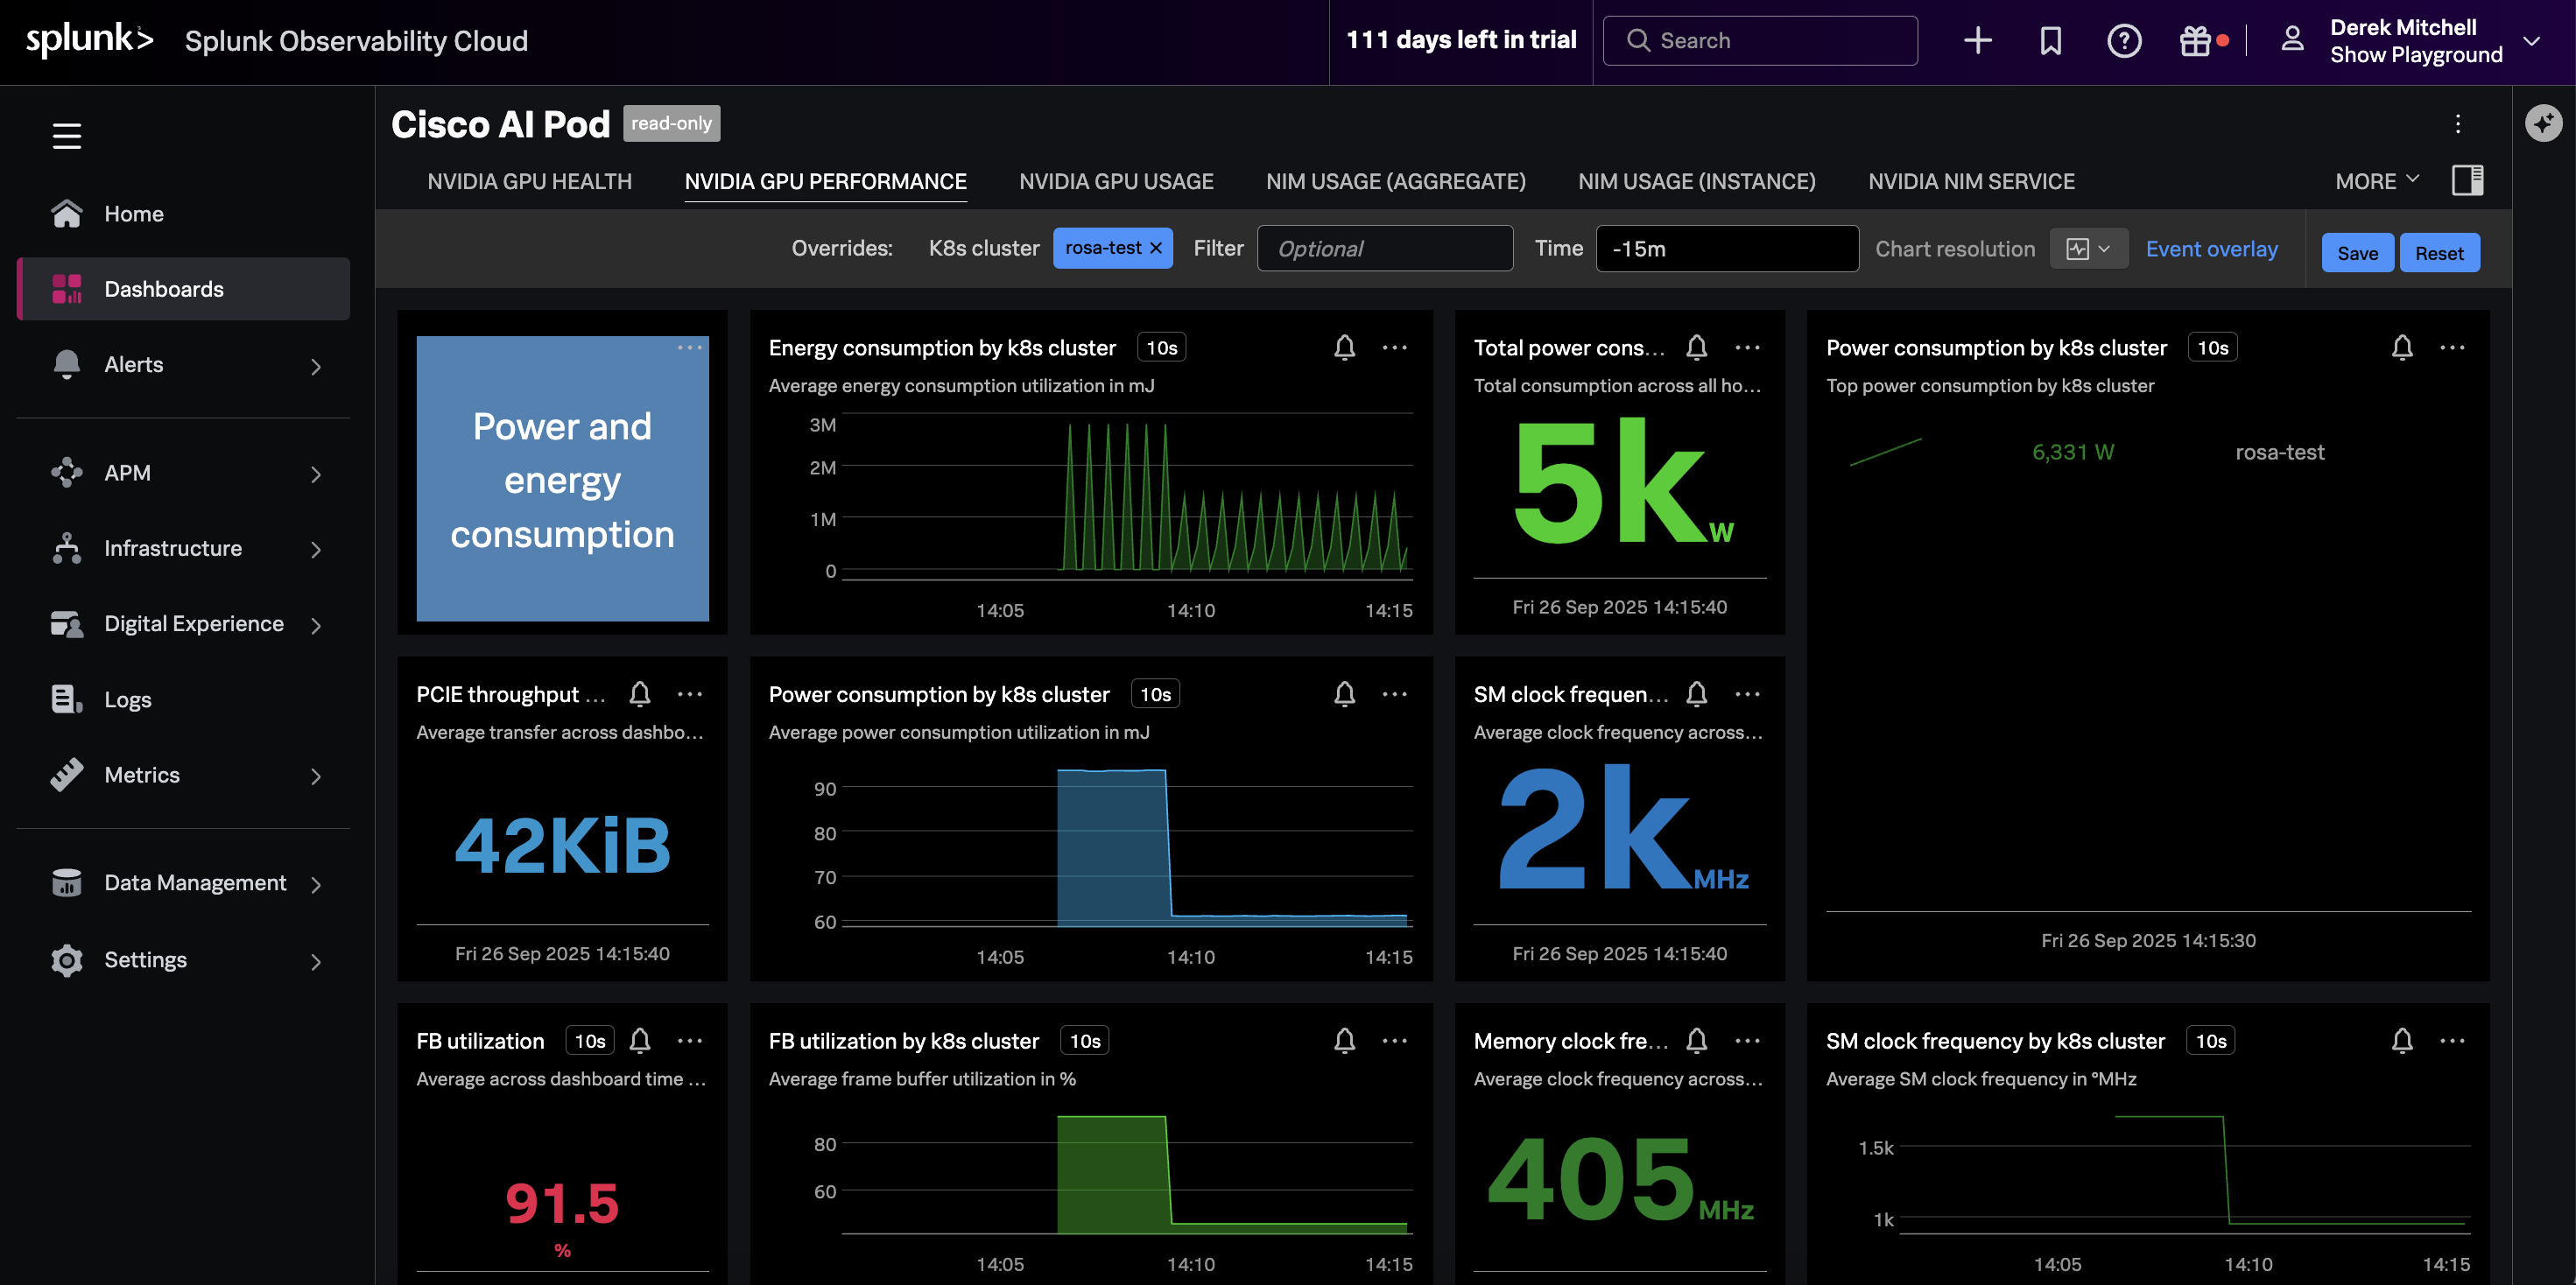
Task: Toggle the right sidebar panel icon
Action: tap(2467, 181)
